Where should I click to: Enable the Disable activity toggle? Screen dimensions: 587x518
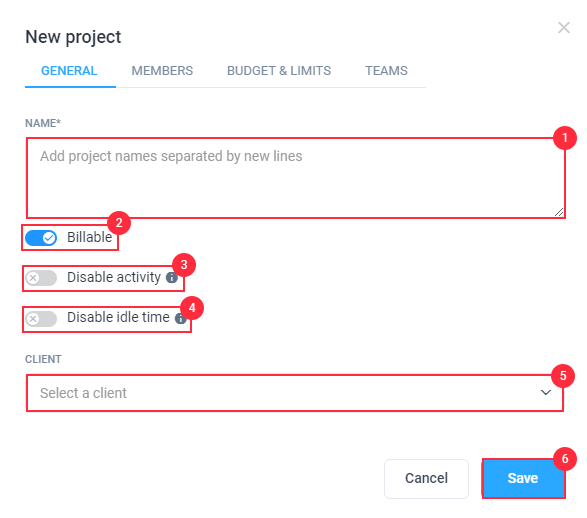41,278
